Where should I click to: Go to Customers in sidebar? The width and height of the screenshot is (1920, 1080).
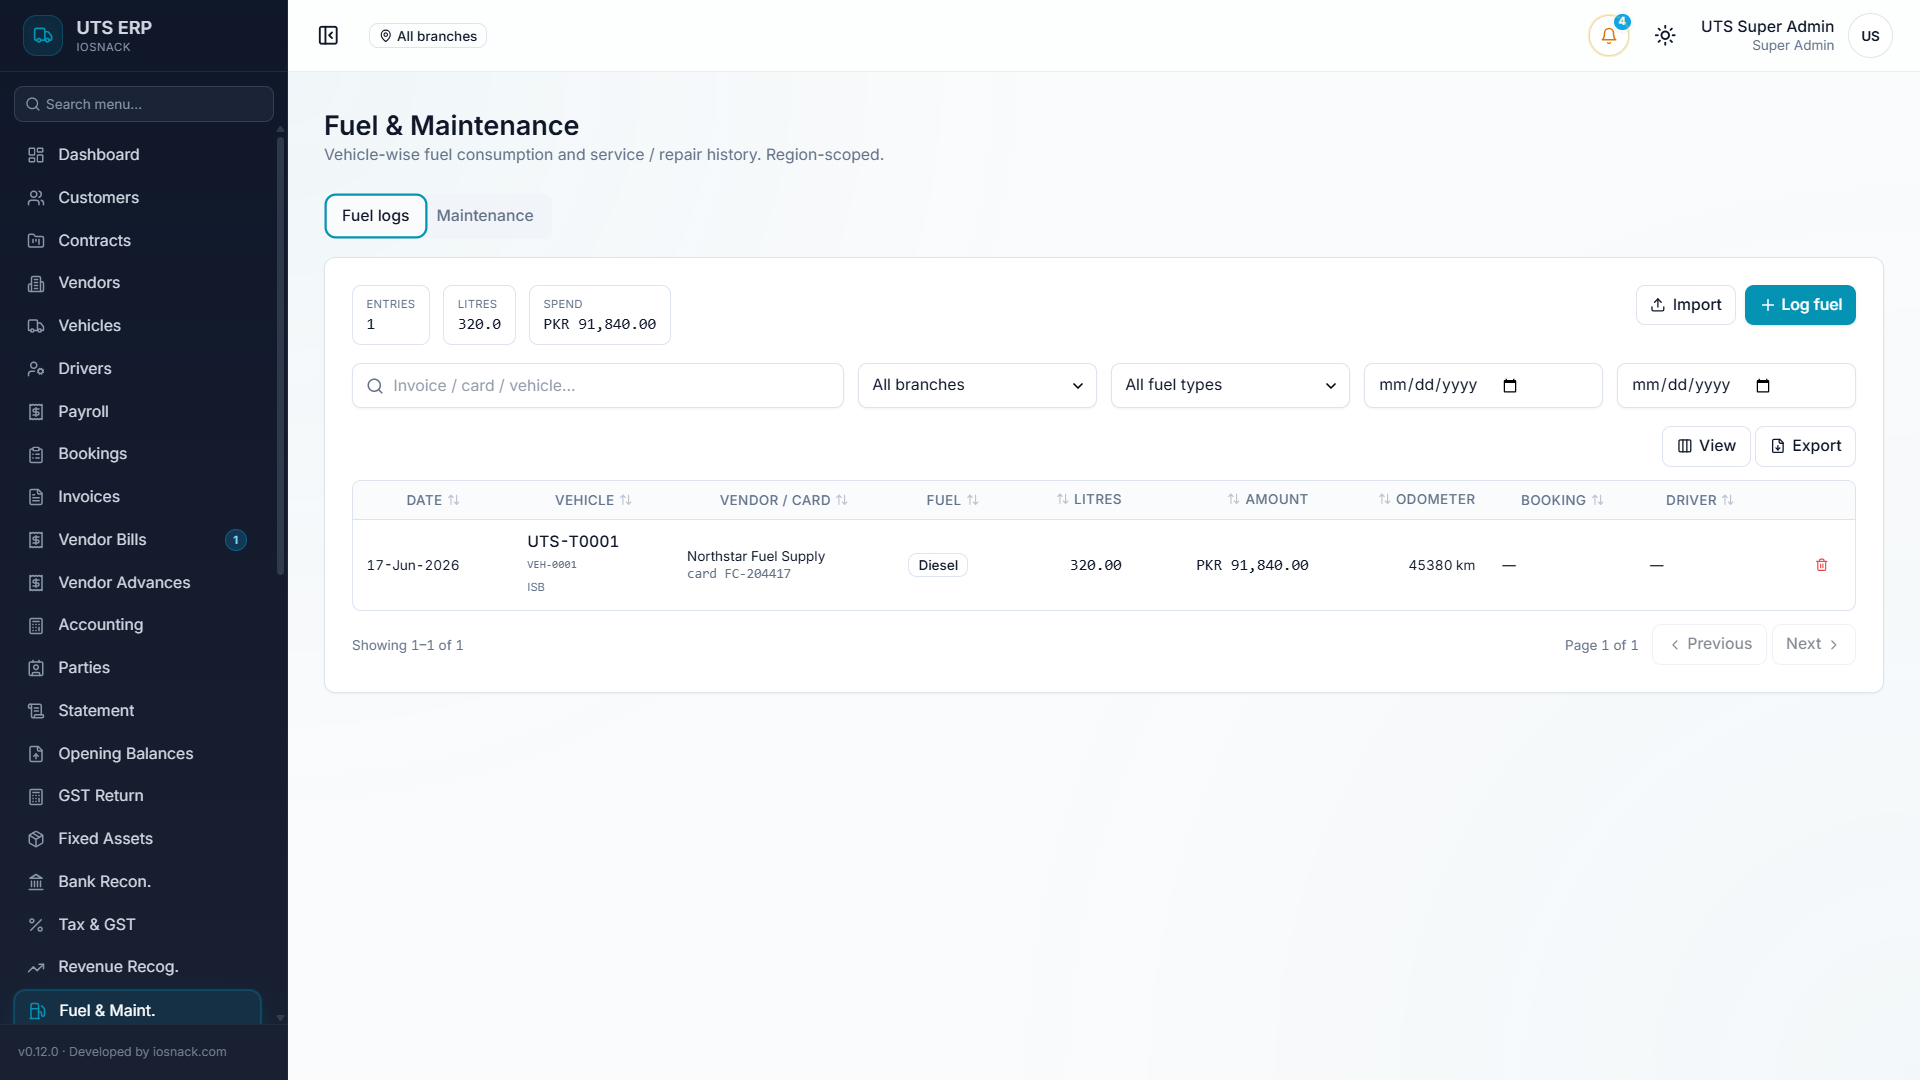click(x=138, y=198)
